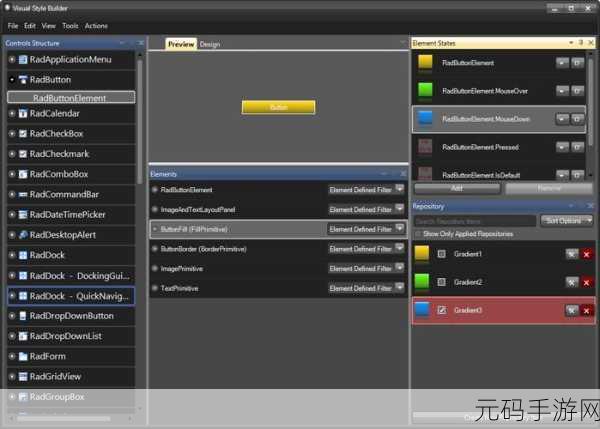The image size is (600, 429).
Task: Click the RadDropDownList control icon
Action: [x=23, y=336]
